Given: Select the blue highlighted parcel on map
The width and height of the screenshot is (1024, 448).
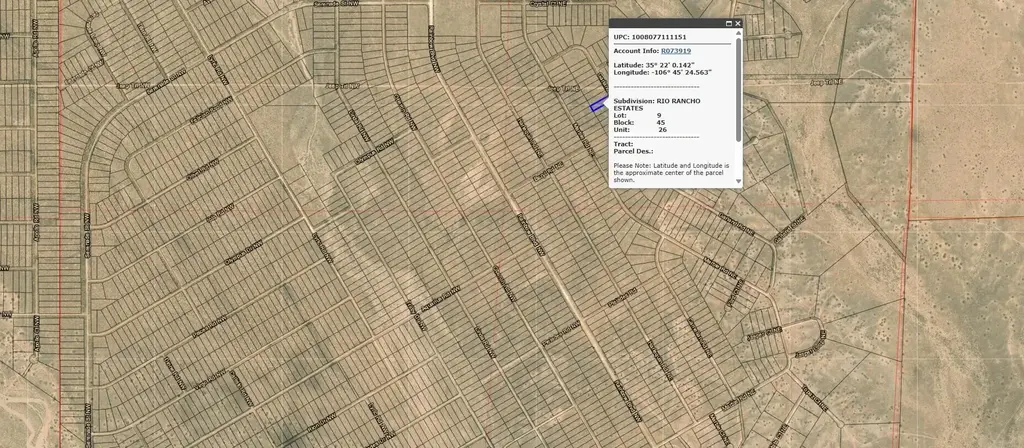Looking at the screenshot, I should coord(598,105).
